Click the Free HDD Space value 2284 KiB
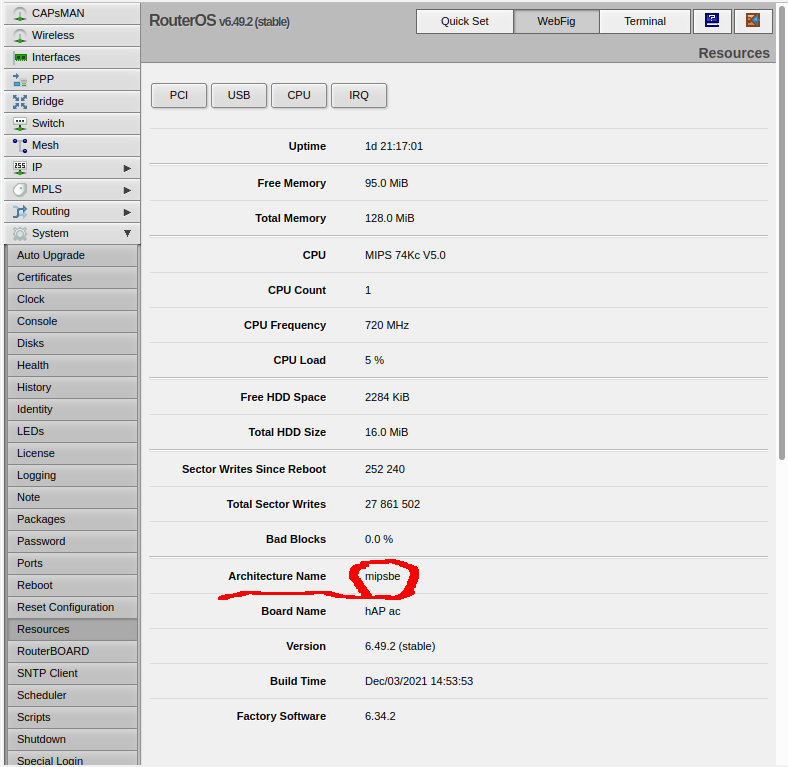This screenshot has width=788, height=767. click(387, 398)
